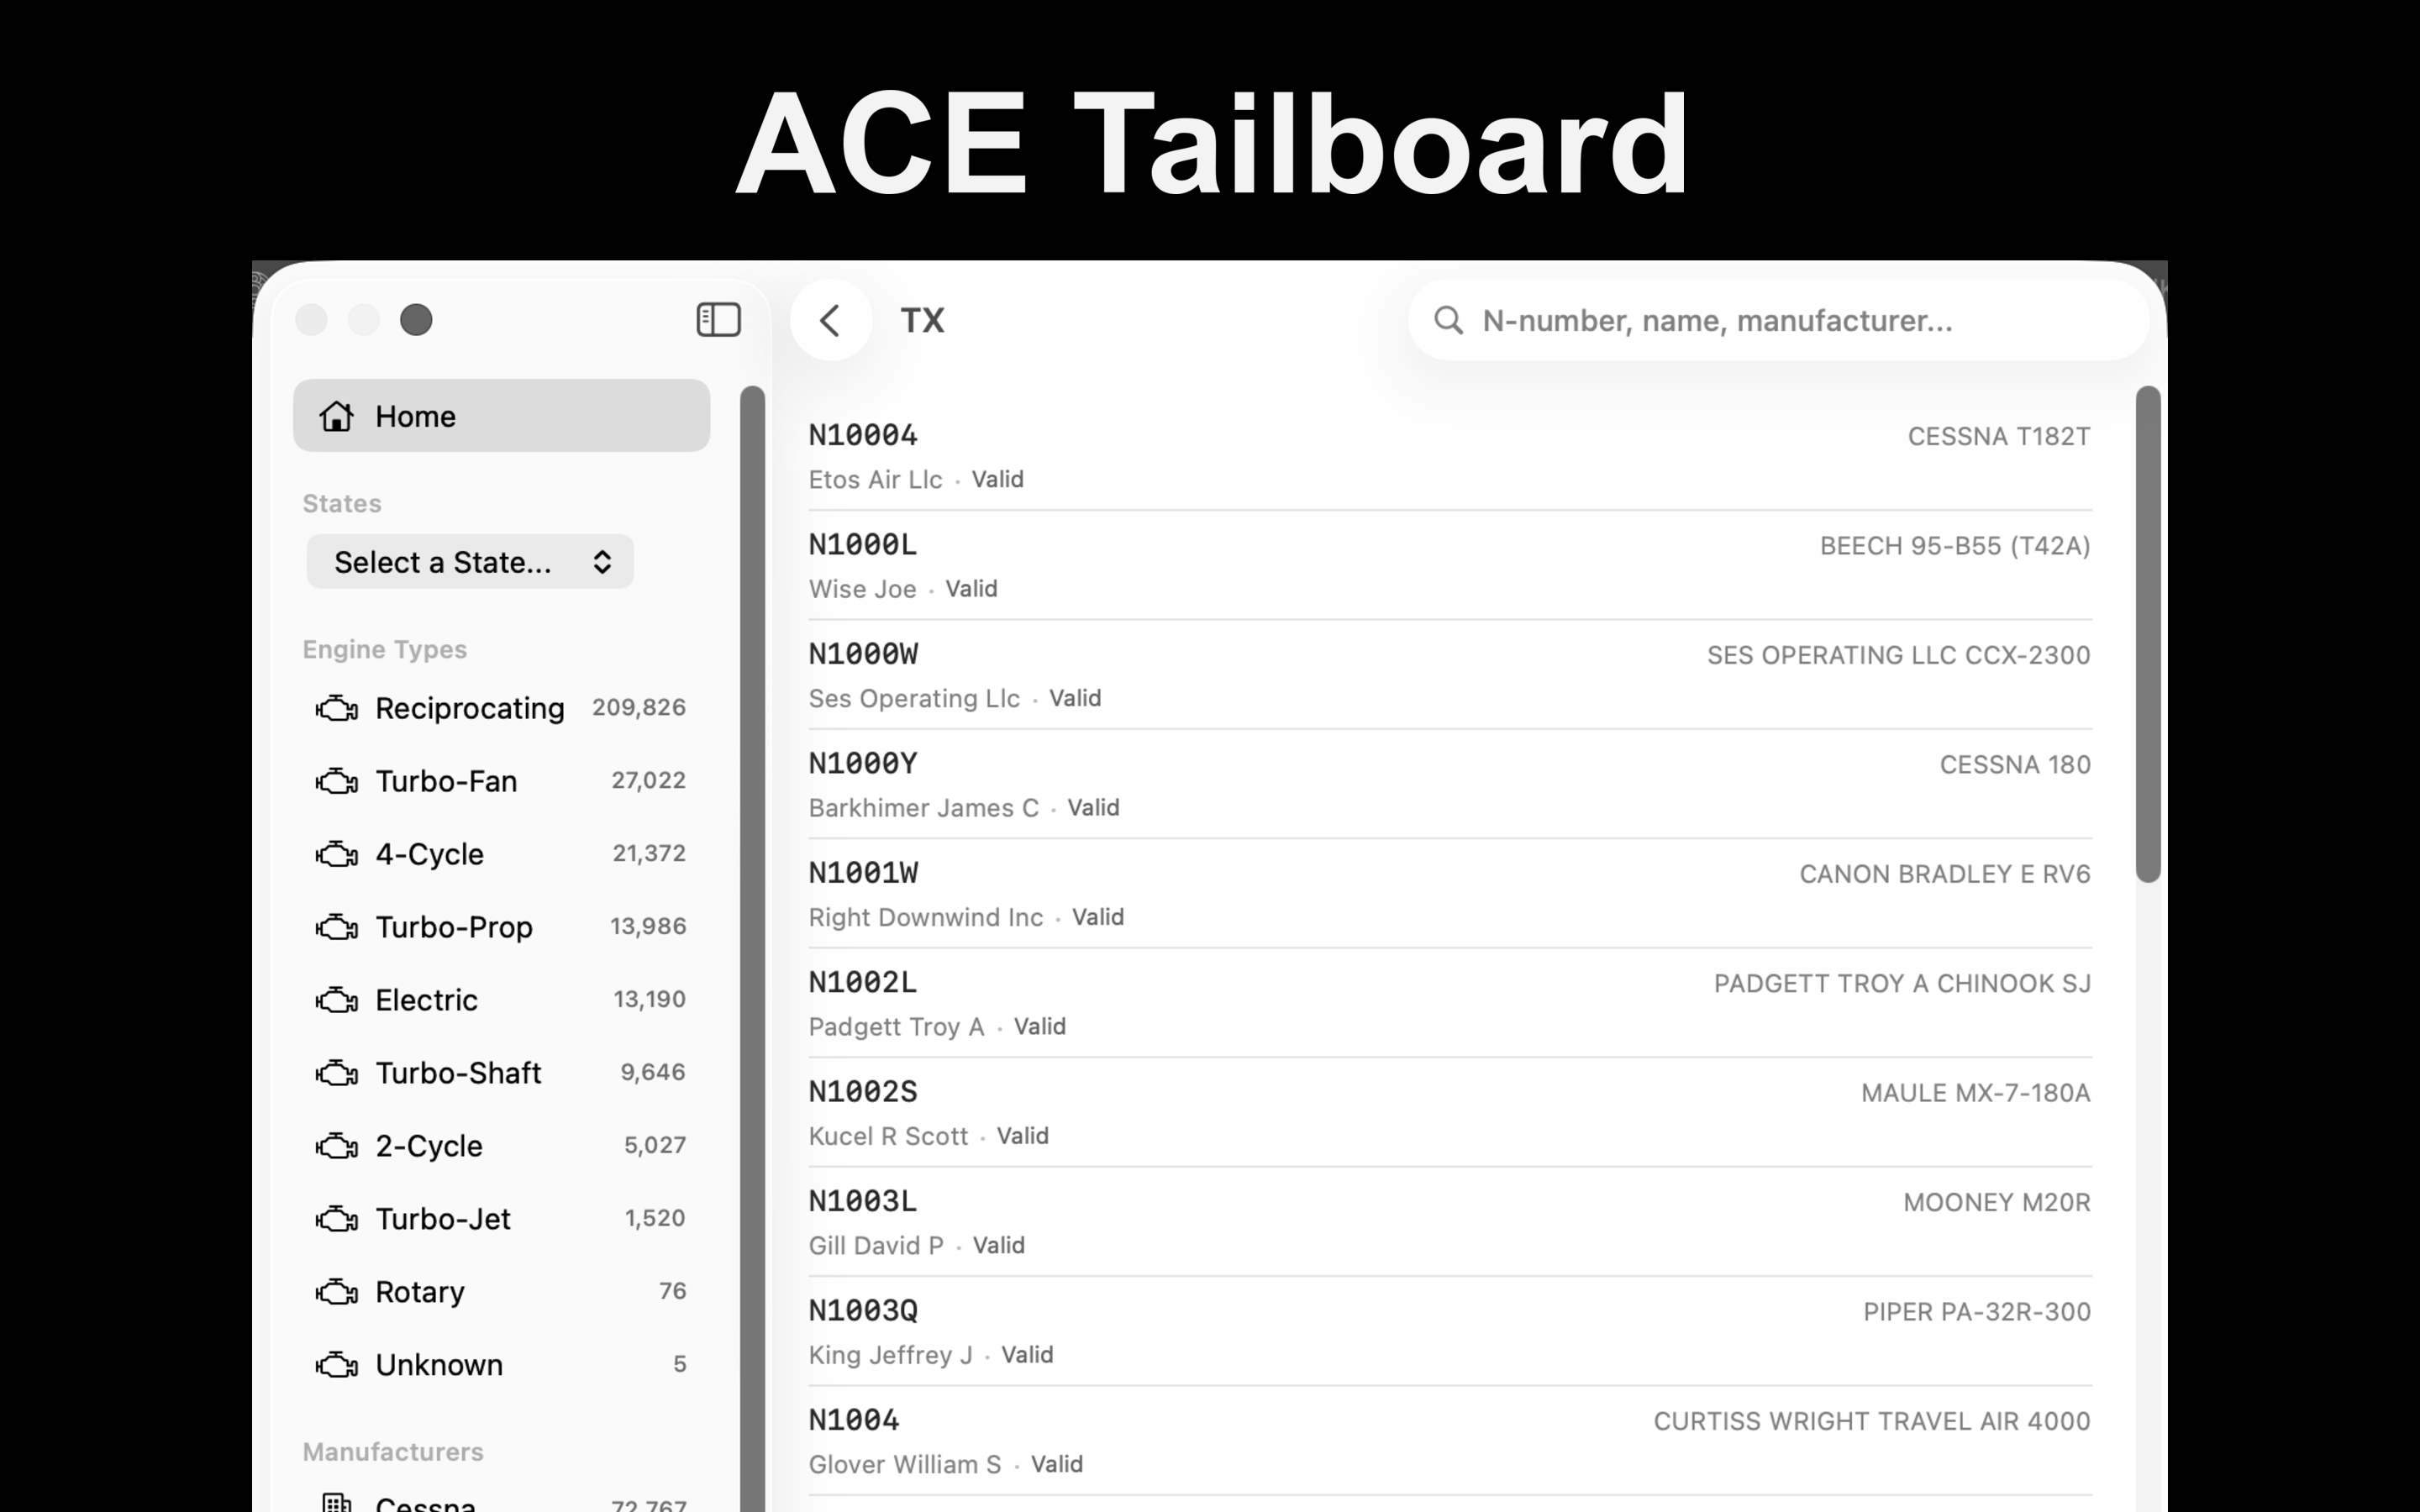The height and width of the screenshot is (1512, 2420).
Task: Click the MAULE MX-7-180A label
Action: (1976, 1093)
